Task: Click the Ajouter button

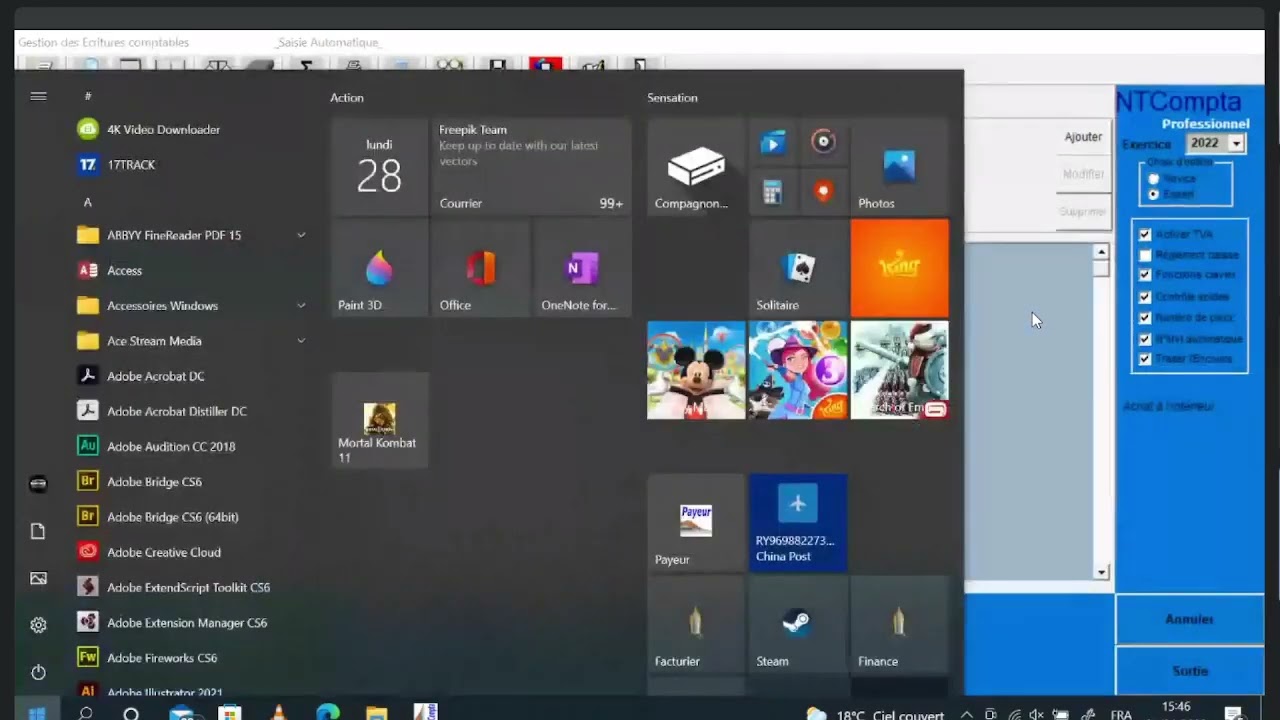Action: click(1083, 137)
